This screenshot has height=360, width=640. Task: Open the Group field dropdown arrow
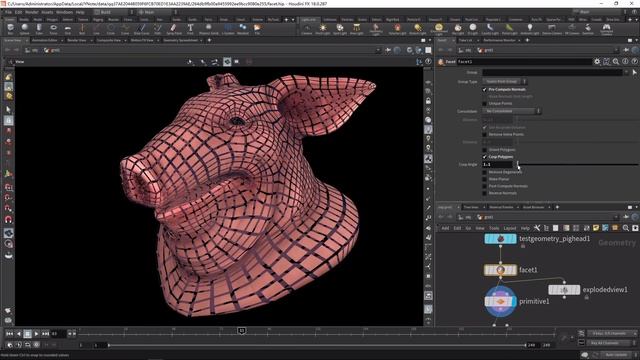tap(627, 72)
